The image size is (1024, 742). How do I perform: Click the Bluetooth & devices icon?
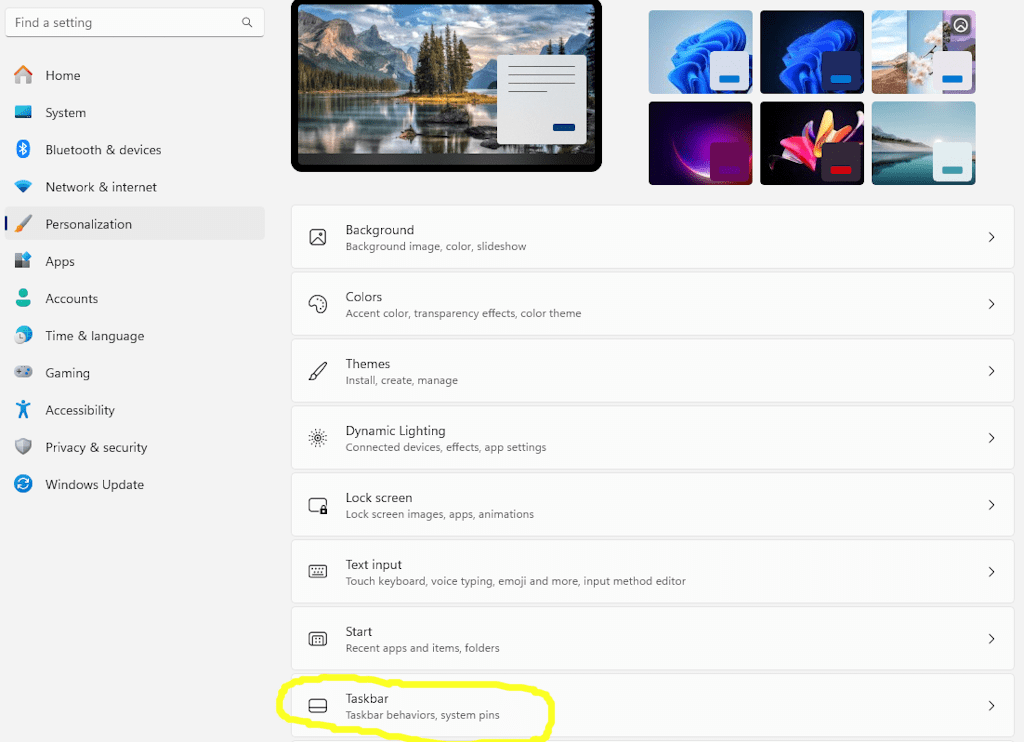click(21, 149)
